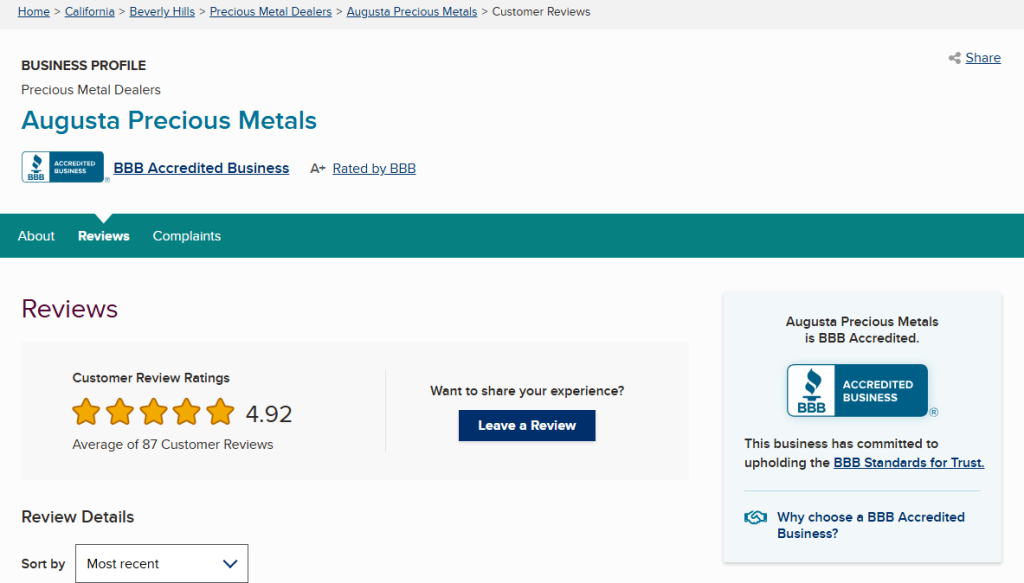Image resolution: width=1024 pixels, height=583 pixels.
Task: Click the Sort by chevron arrow
Action: tap(232, 563)
